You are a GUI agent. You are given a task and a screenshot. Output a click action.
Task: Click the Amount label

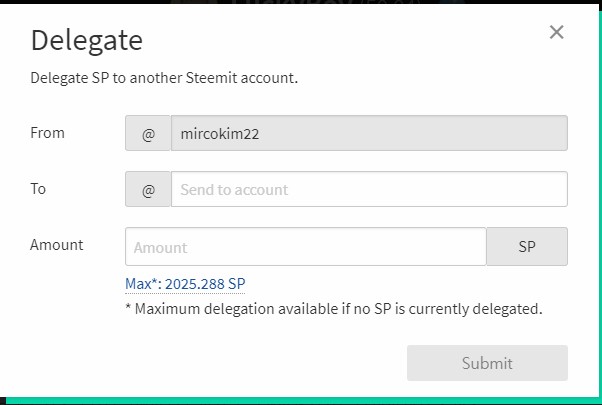(x=57, y=244)
